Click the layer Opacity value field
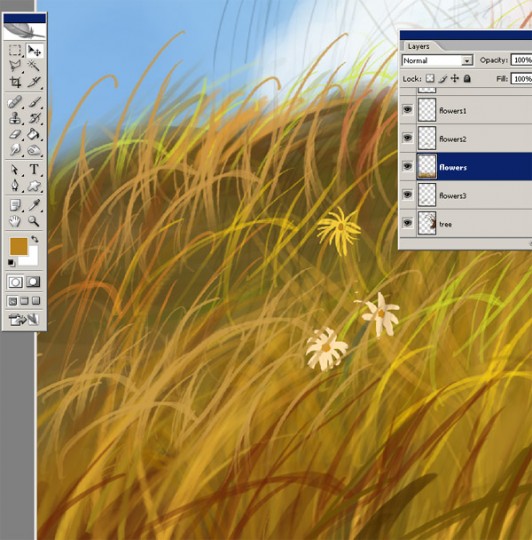Viewport: 532px width, 540px height. 522,60
